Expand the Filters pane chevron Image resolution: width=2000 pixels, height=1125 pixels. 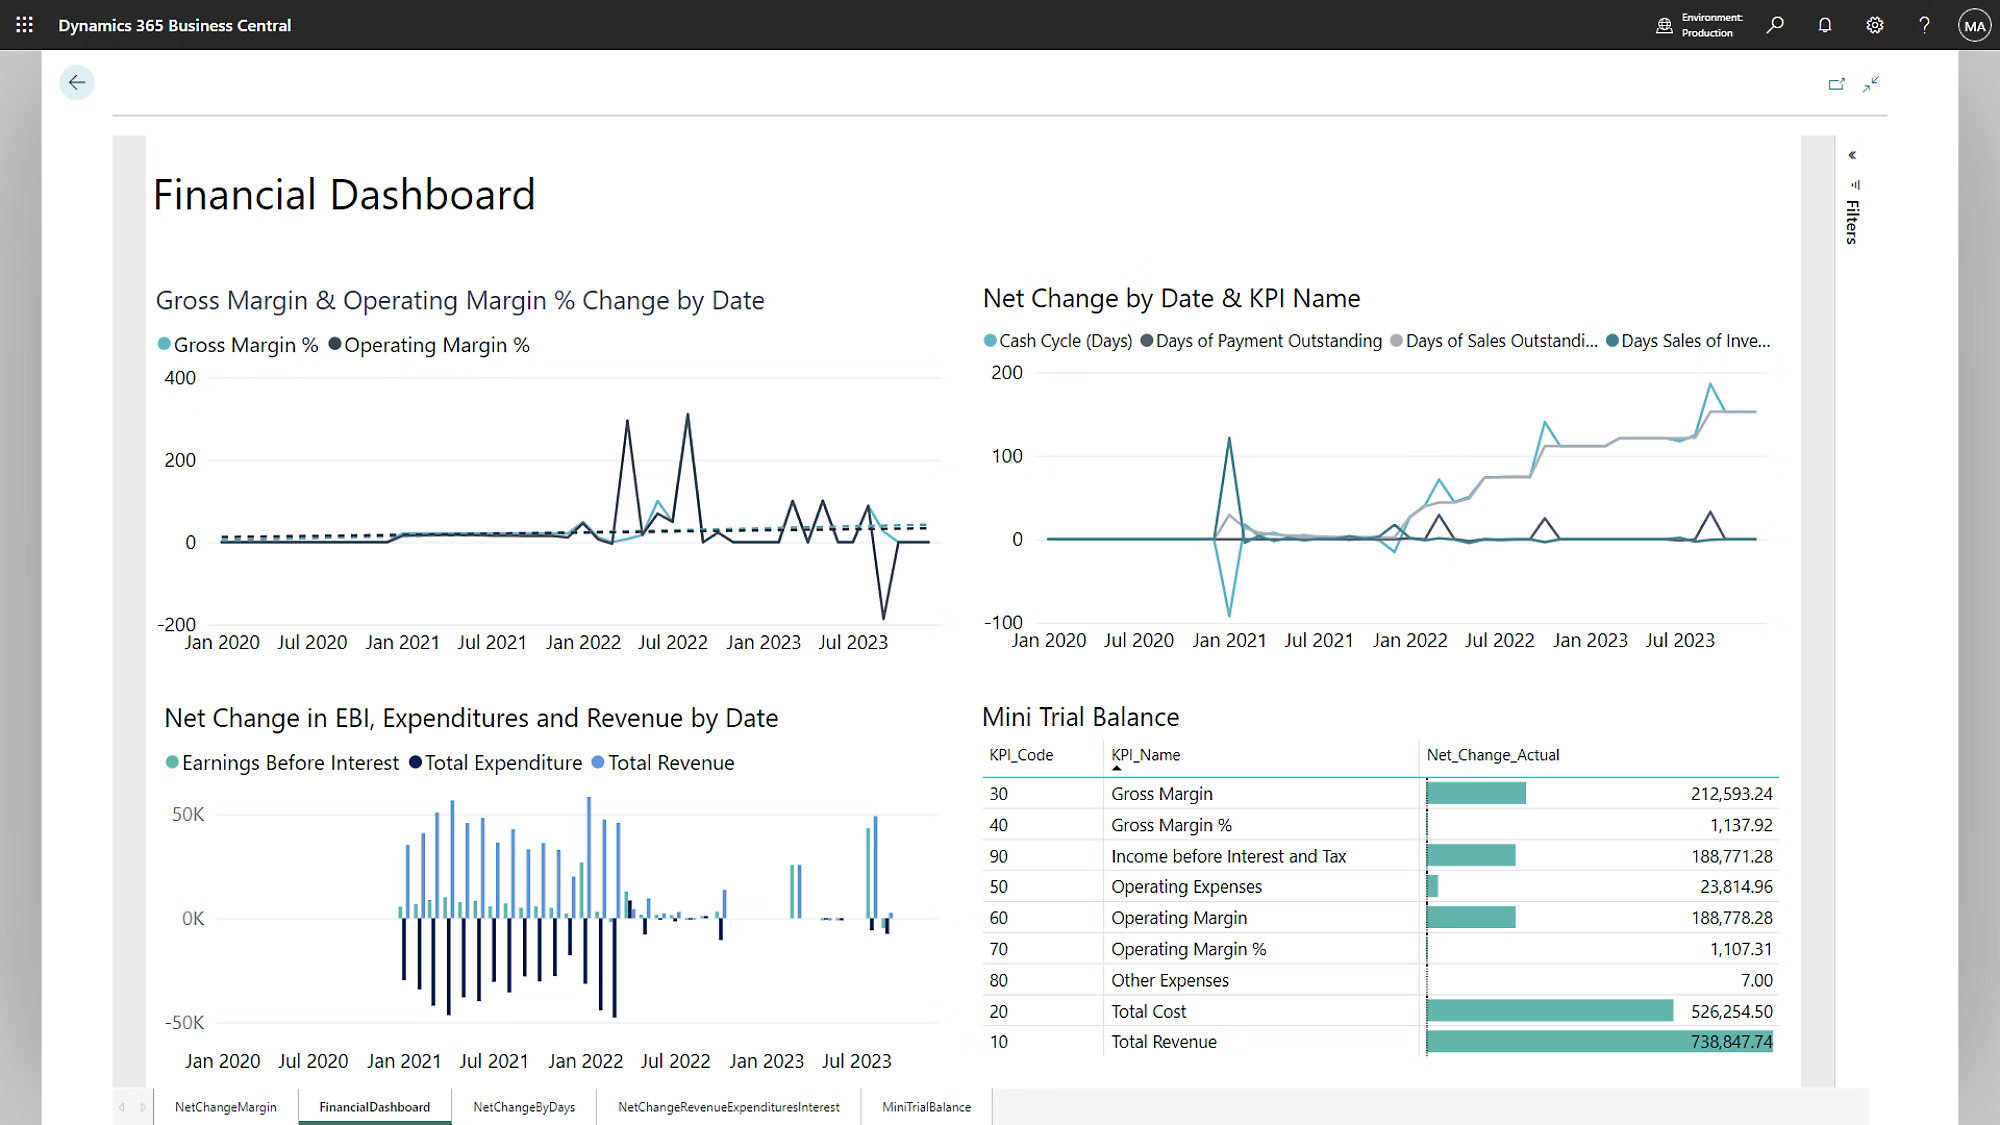[x=1852, y=155]
